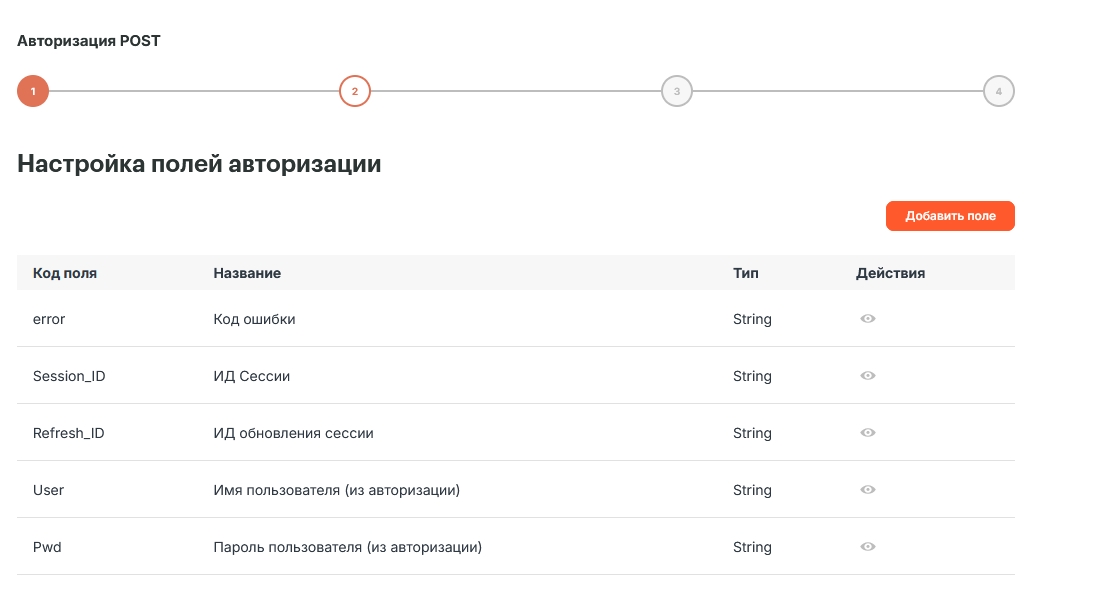Jump to step 2 in progress bar
This screenshot has width=1112, height=600.
[x=355, y=91]
